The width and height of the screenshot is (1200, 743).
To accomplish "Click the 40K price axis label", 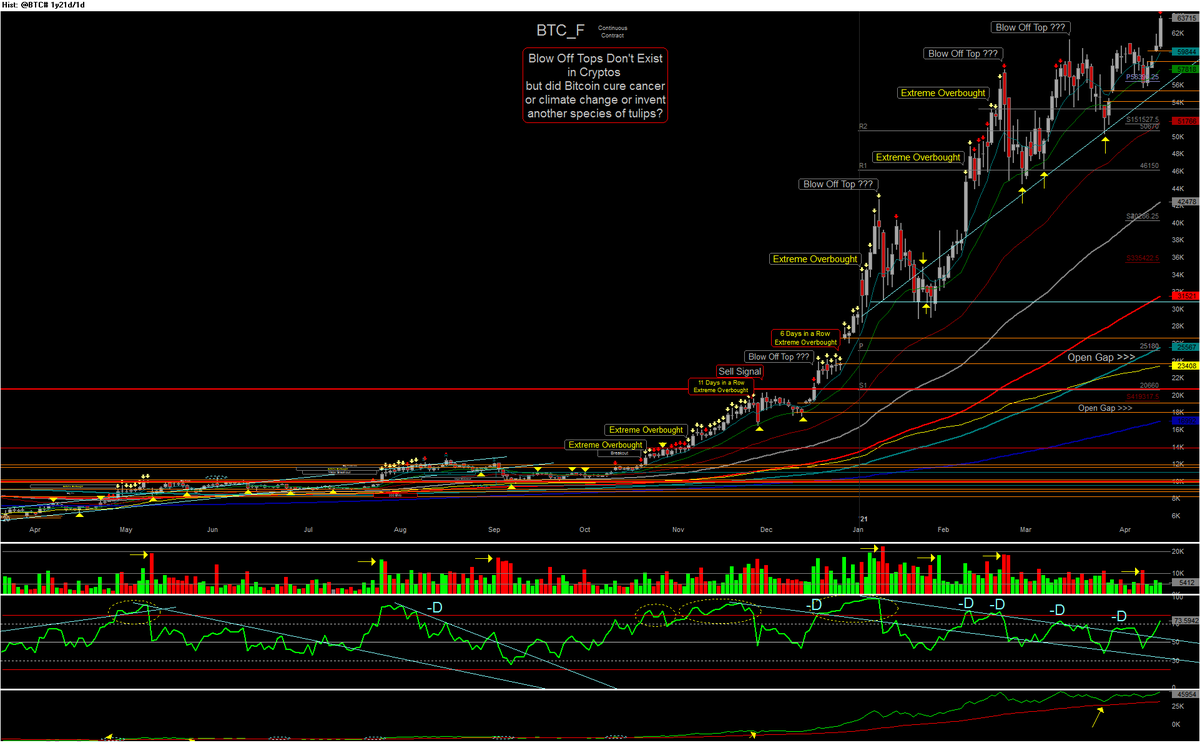I will [1180, 223].
